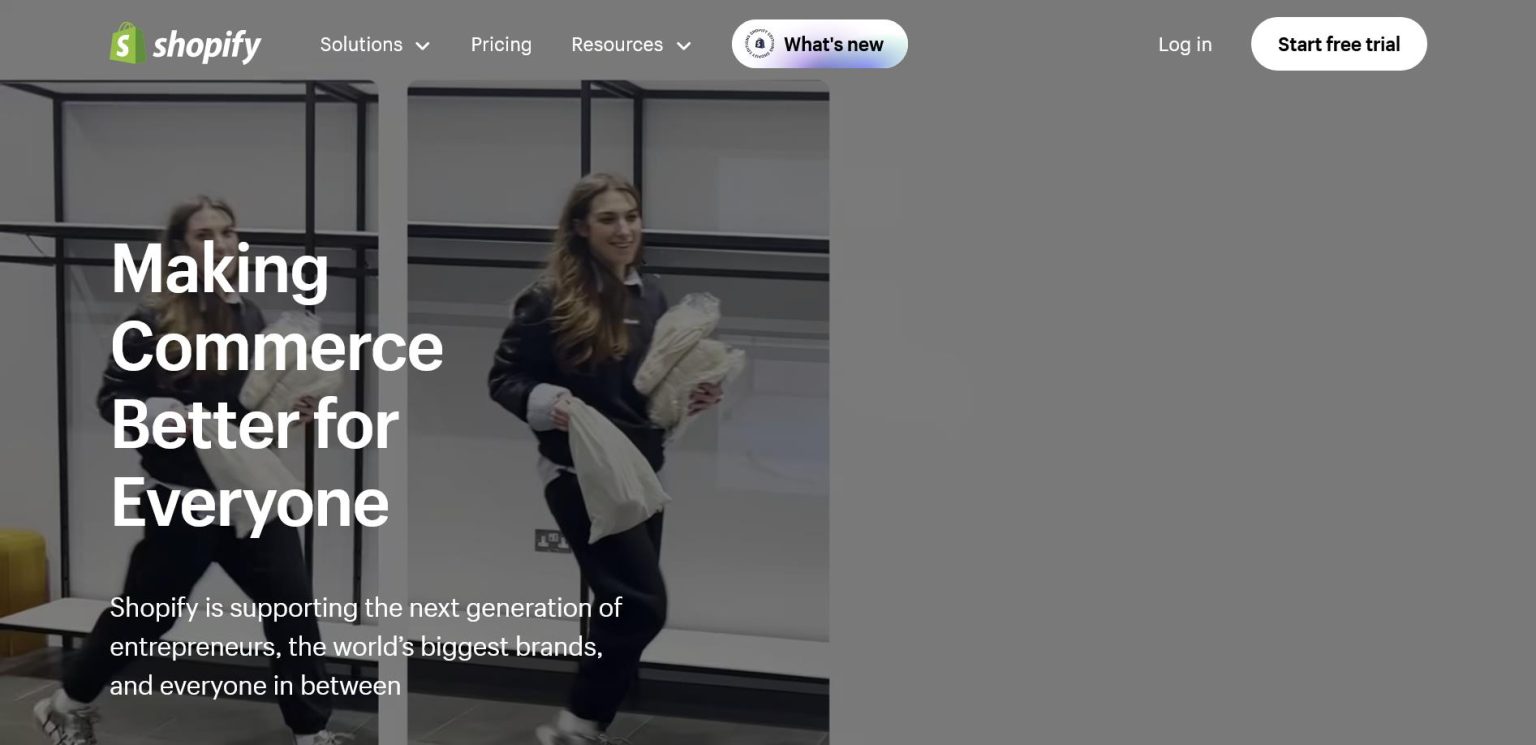Click the wall power socket in the video
Image resolution: width=1536 pixels, height=745 pixels.
coord(549,541)
